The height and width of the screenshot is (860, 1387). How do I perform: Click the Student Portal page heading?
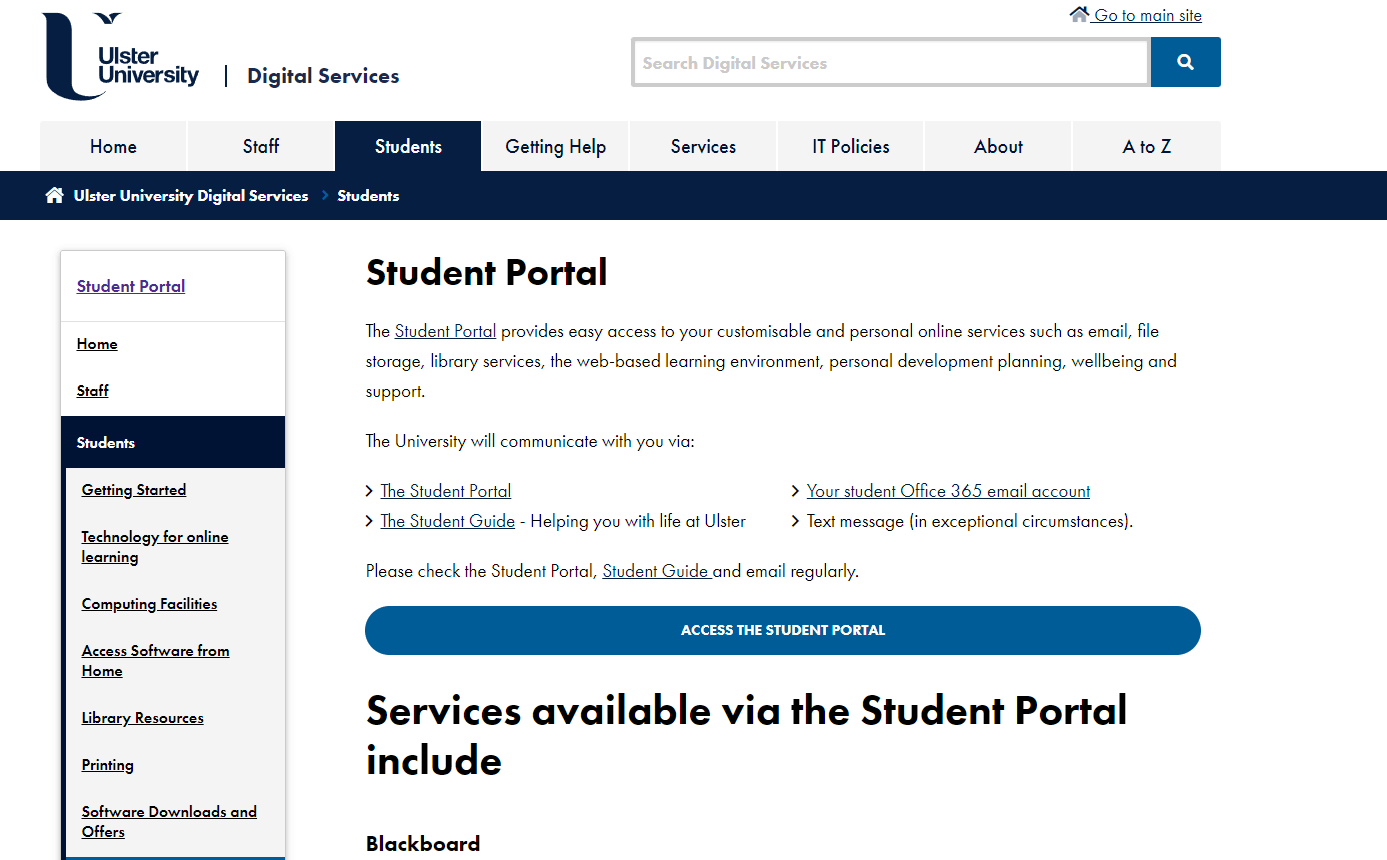tap(487, 273)
